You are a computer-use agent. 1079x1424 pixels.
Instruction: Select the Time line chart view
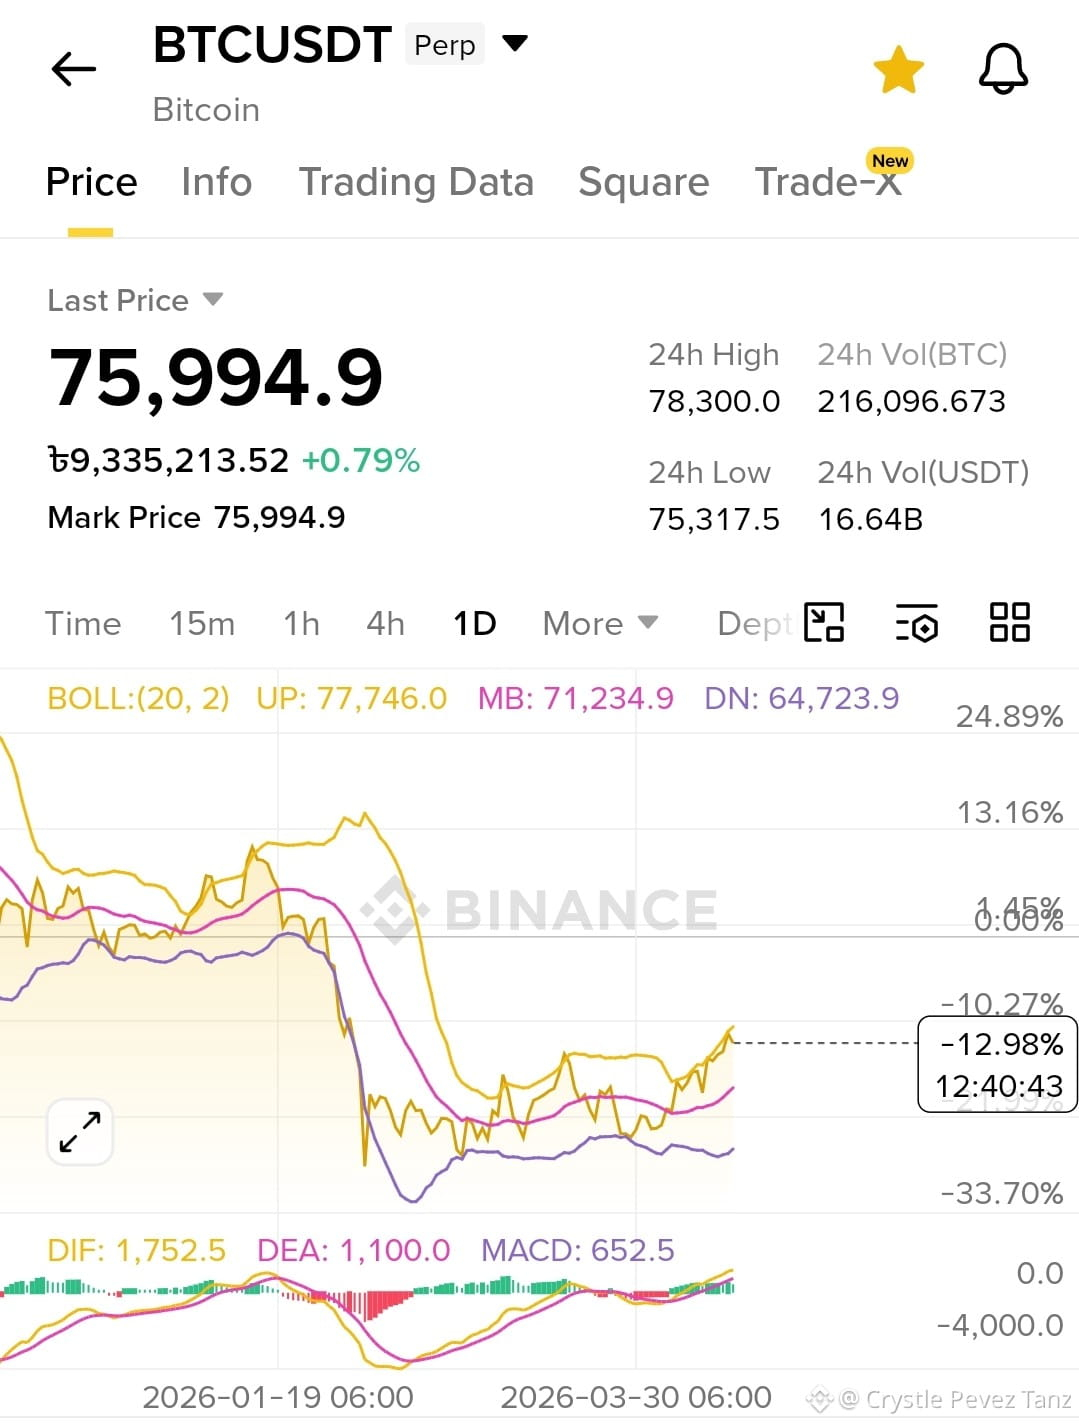click(83, 623)
